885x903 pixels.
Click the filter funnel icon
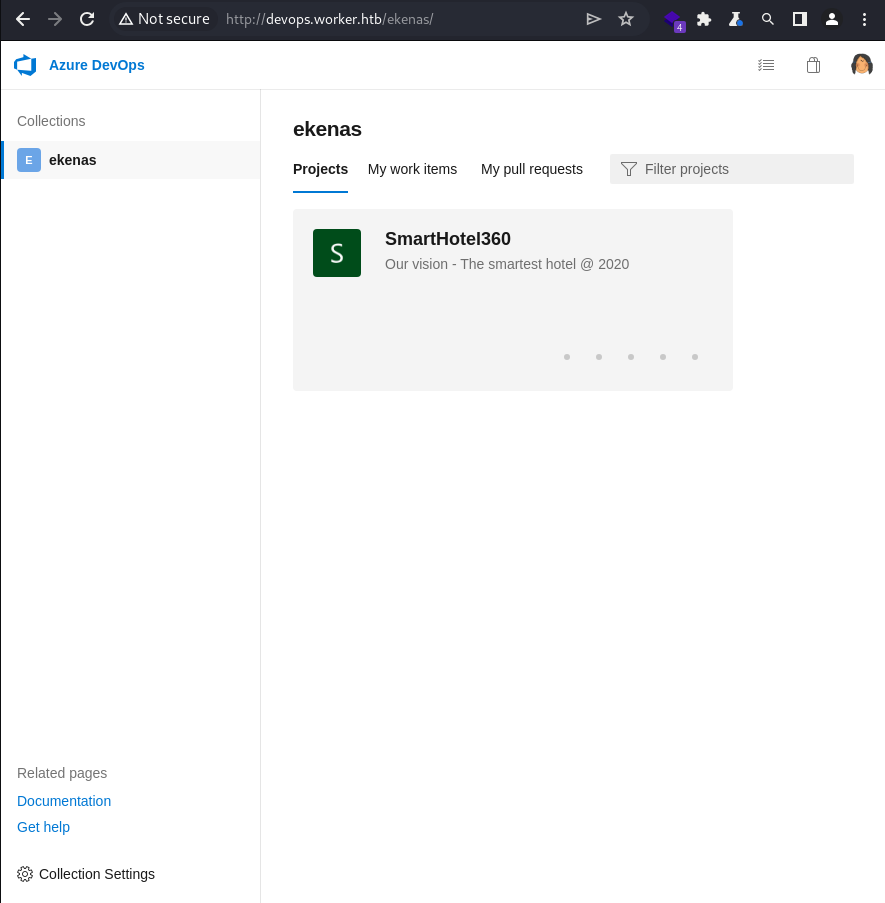[629, 169]
